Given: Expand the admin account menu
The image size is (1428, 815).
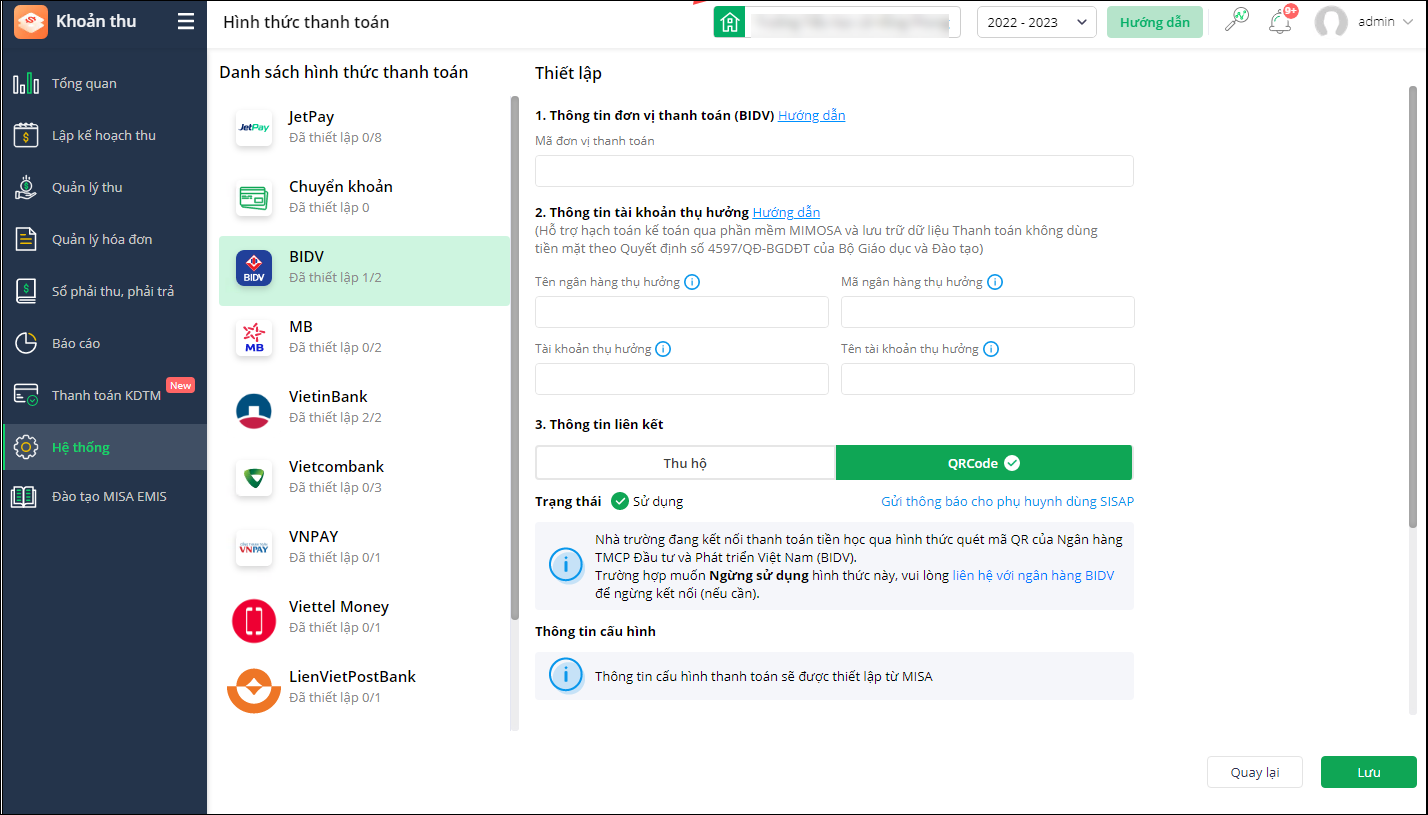Looking at the screenshot, I should point(1368,22).
